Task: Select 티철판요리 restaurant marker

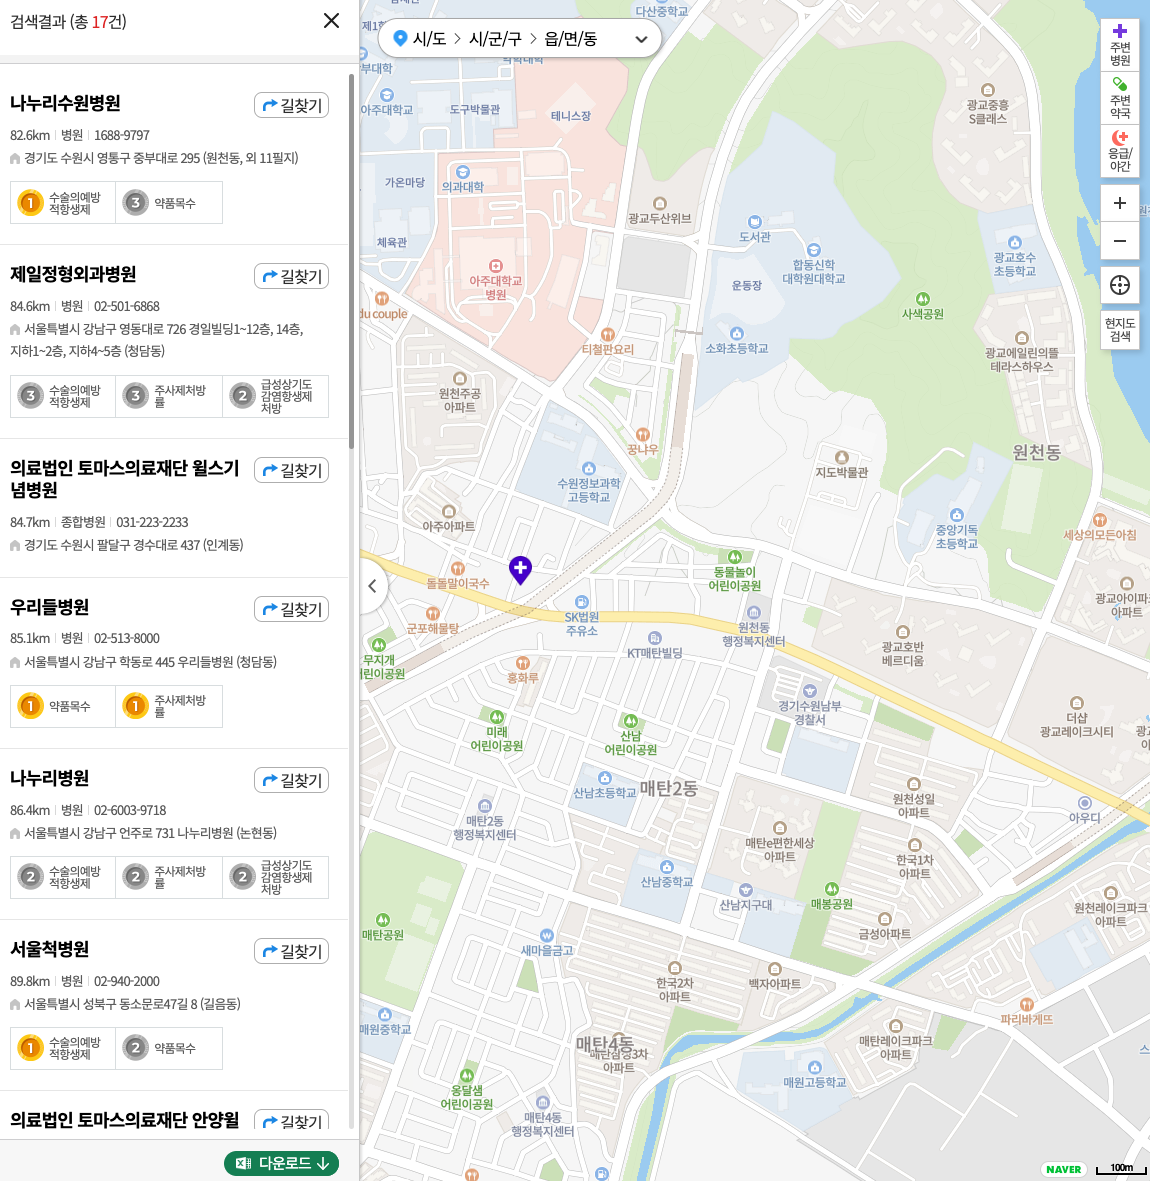Action: [608, 334]
